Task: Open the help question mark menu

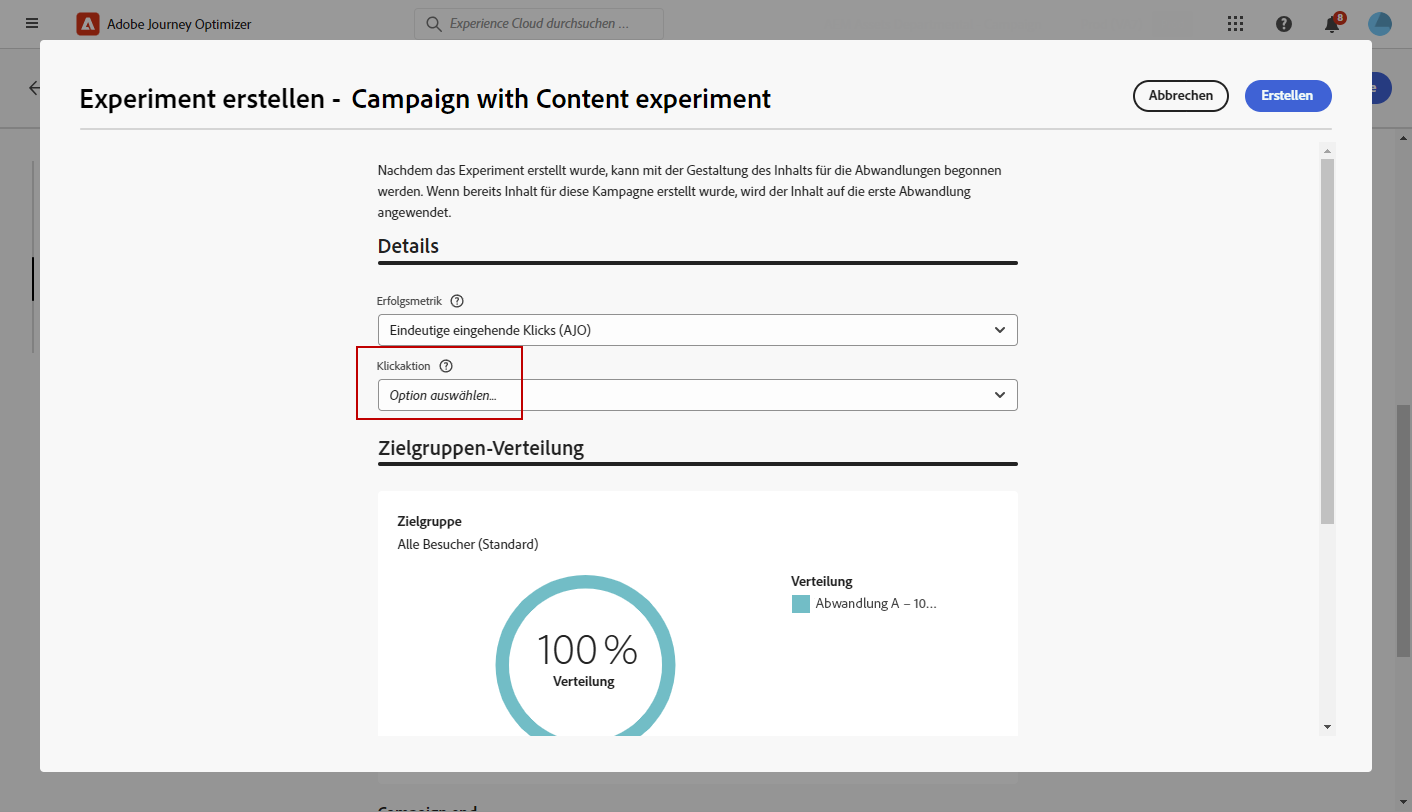Action: (x=1284, y=24)
